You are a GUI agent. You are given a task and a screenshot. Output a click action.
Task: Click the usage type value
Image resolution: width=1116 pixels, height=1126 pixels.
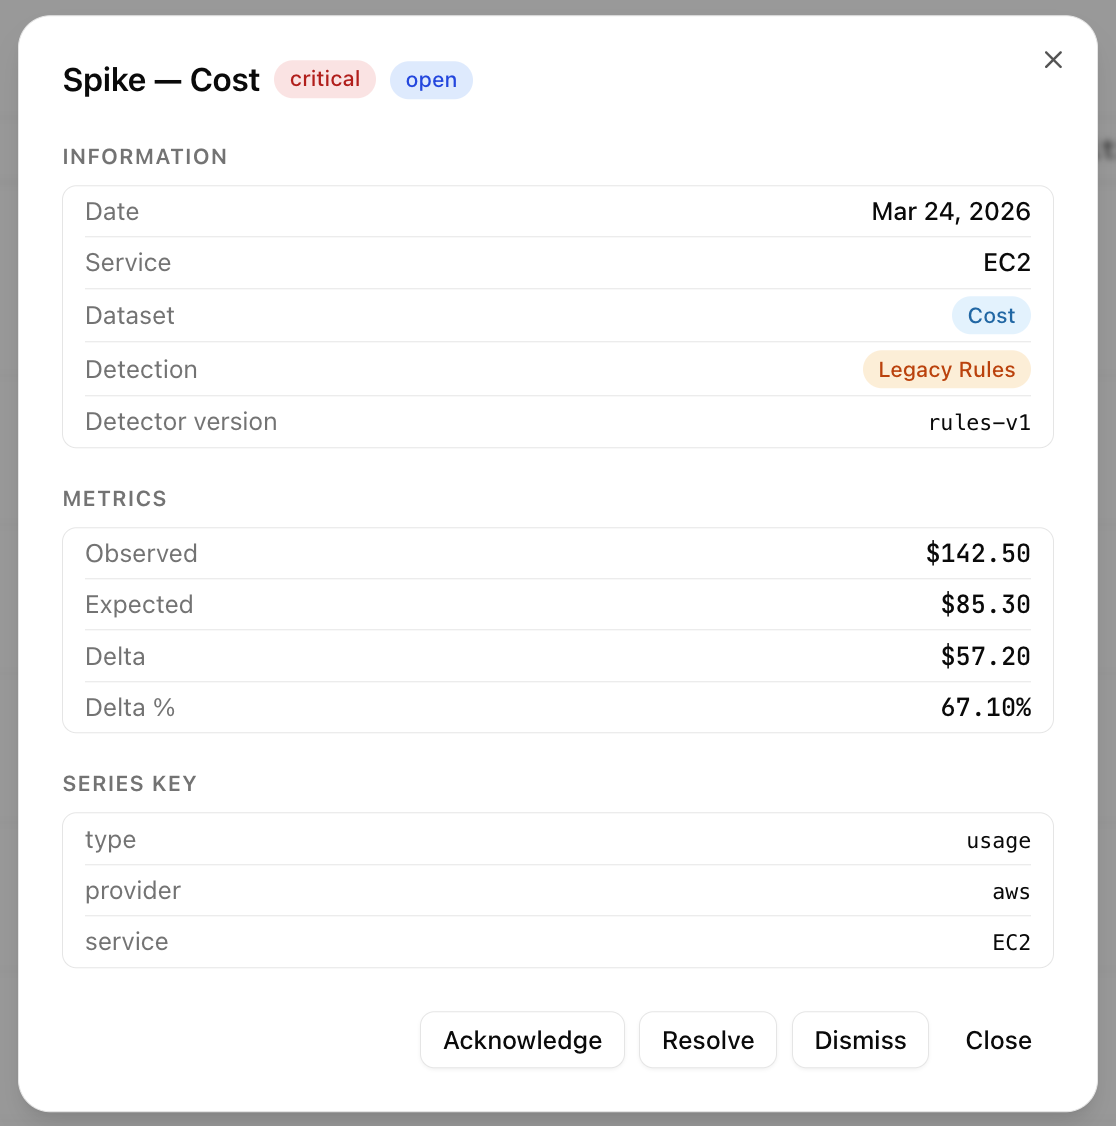(x=998, y=841)
